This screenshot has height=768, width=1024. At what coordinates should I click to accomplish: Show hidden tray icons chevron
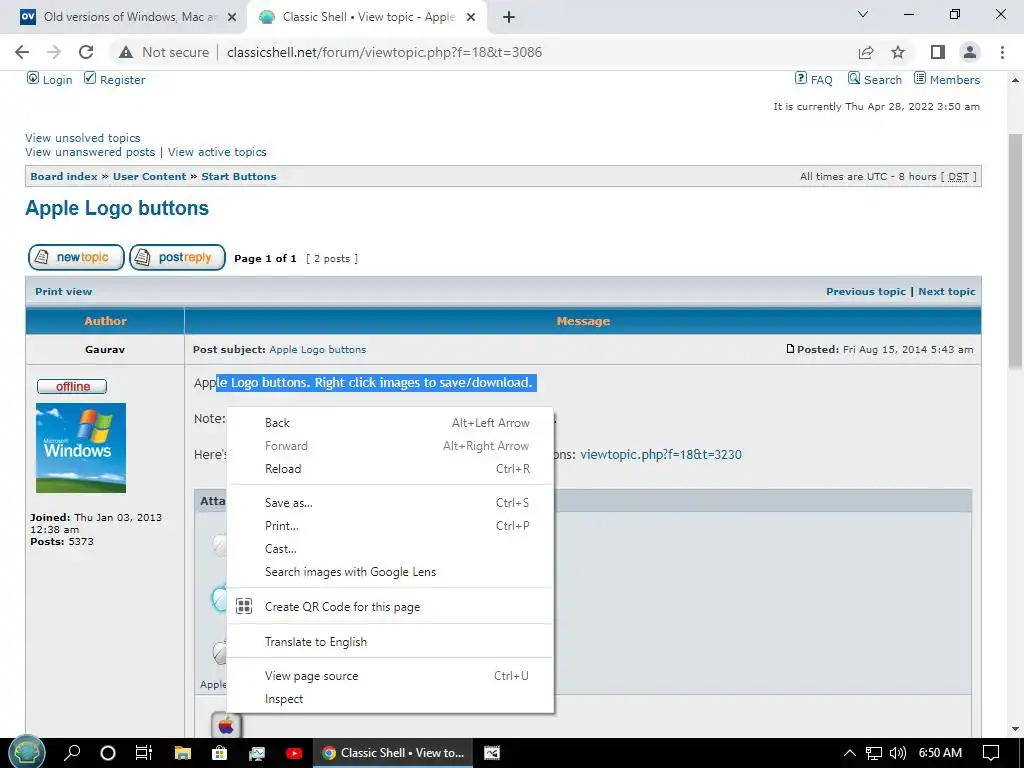point(850,753)
